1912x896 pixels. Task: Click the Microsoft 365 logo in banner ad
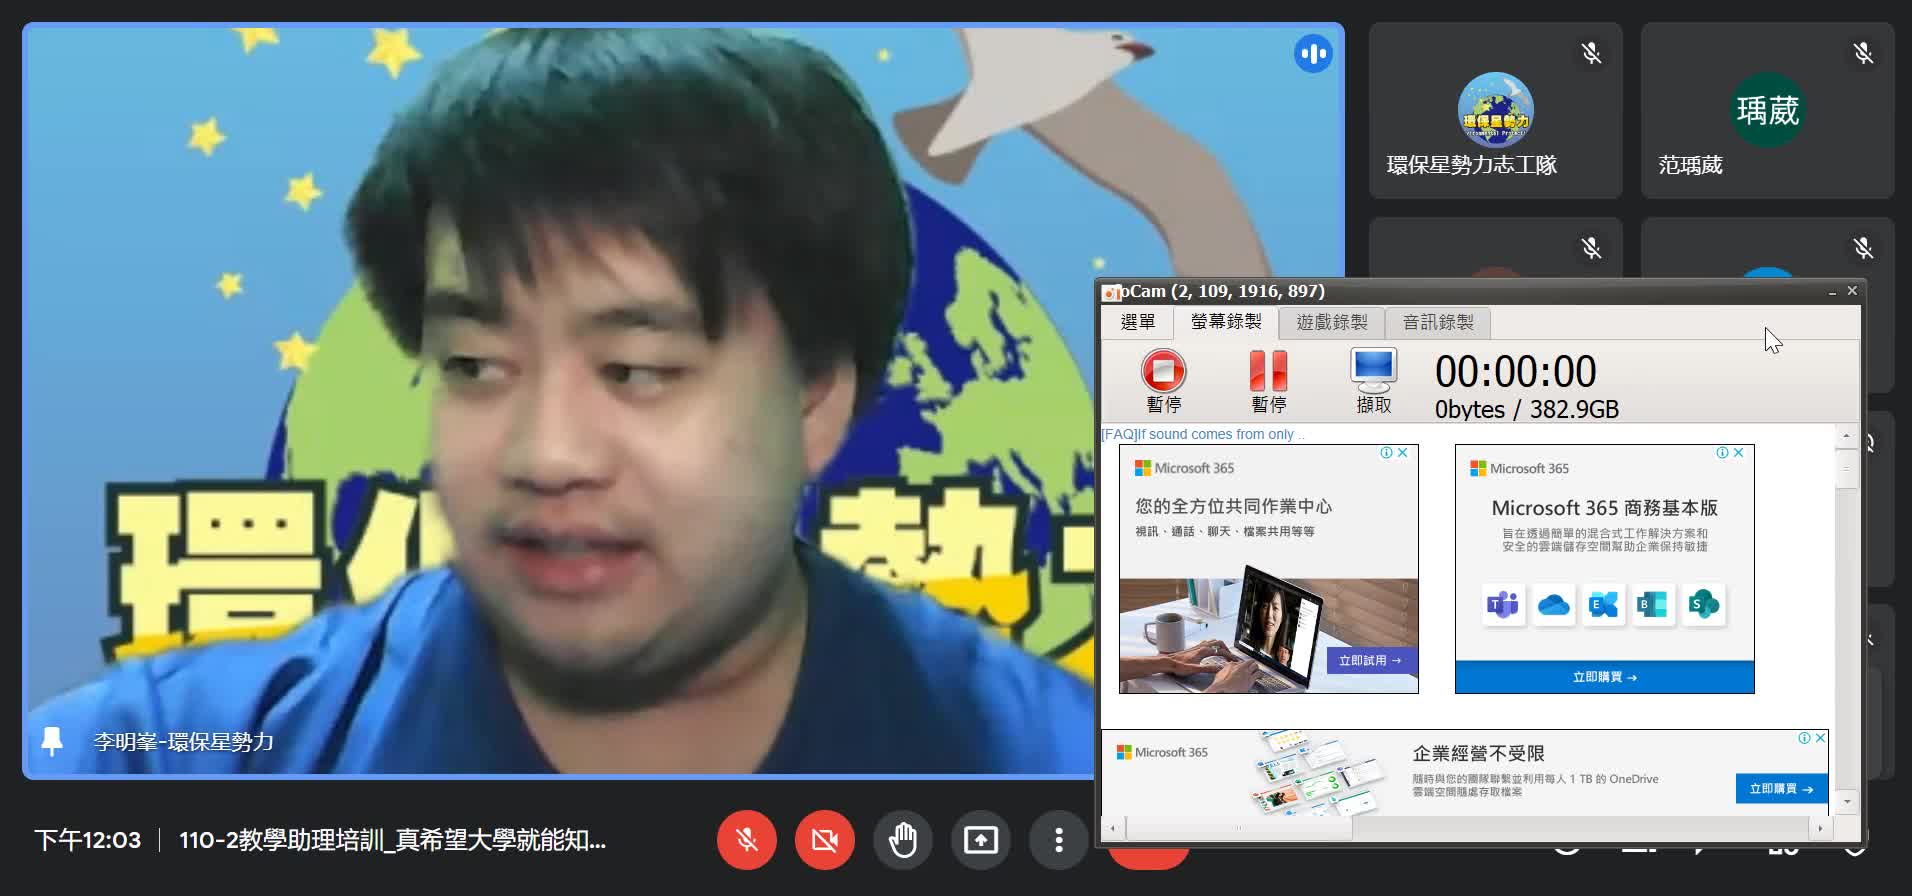[x=1161, y=752]
